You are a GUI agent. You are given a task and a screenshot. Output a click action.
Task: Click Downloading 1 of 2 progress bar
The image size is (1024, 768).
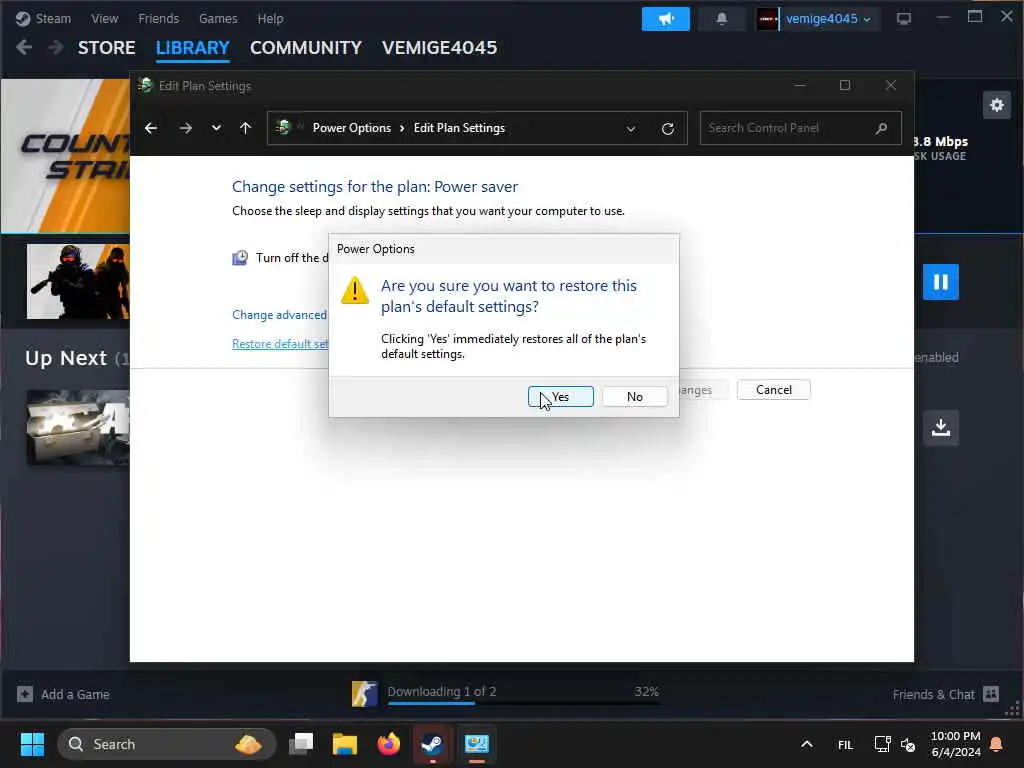pos(523,703)
